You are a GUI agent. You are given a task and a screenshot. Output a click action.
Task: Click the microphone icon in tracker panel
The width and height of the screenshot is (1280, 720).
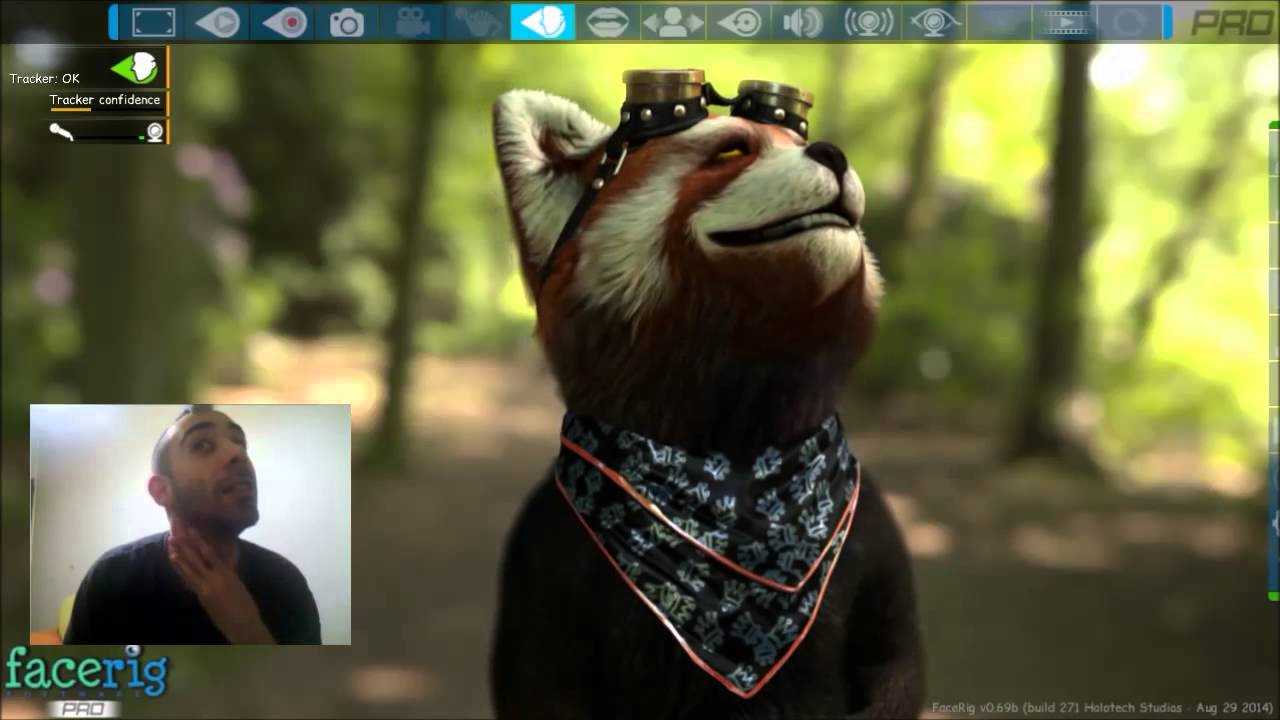coord(62,131)
